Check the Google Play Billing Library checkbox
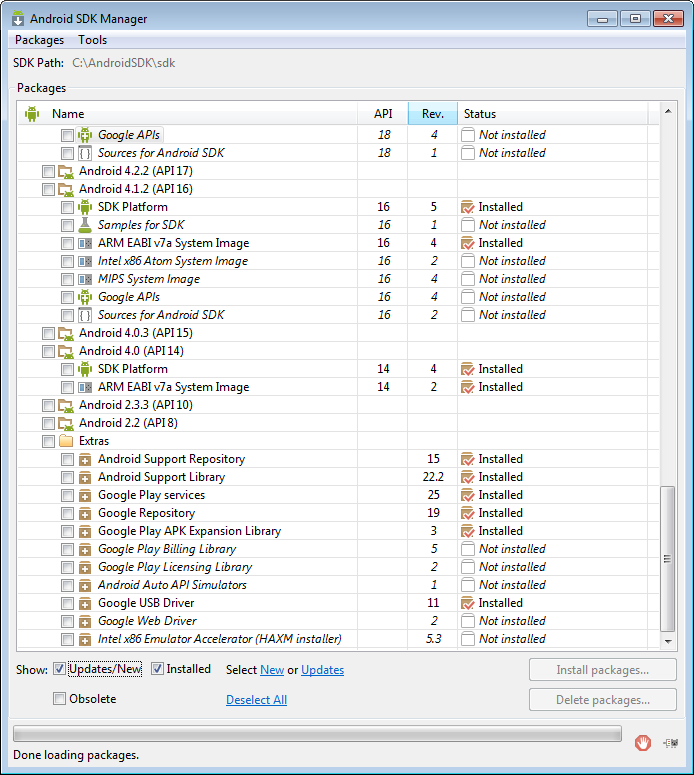This screenshot has height=775, width=694. coord(67,550)
